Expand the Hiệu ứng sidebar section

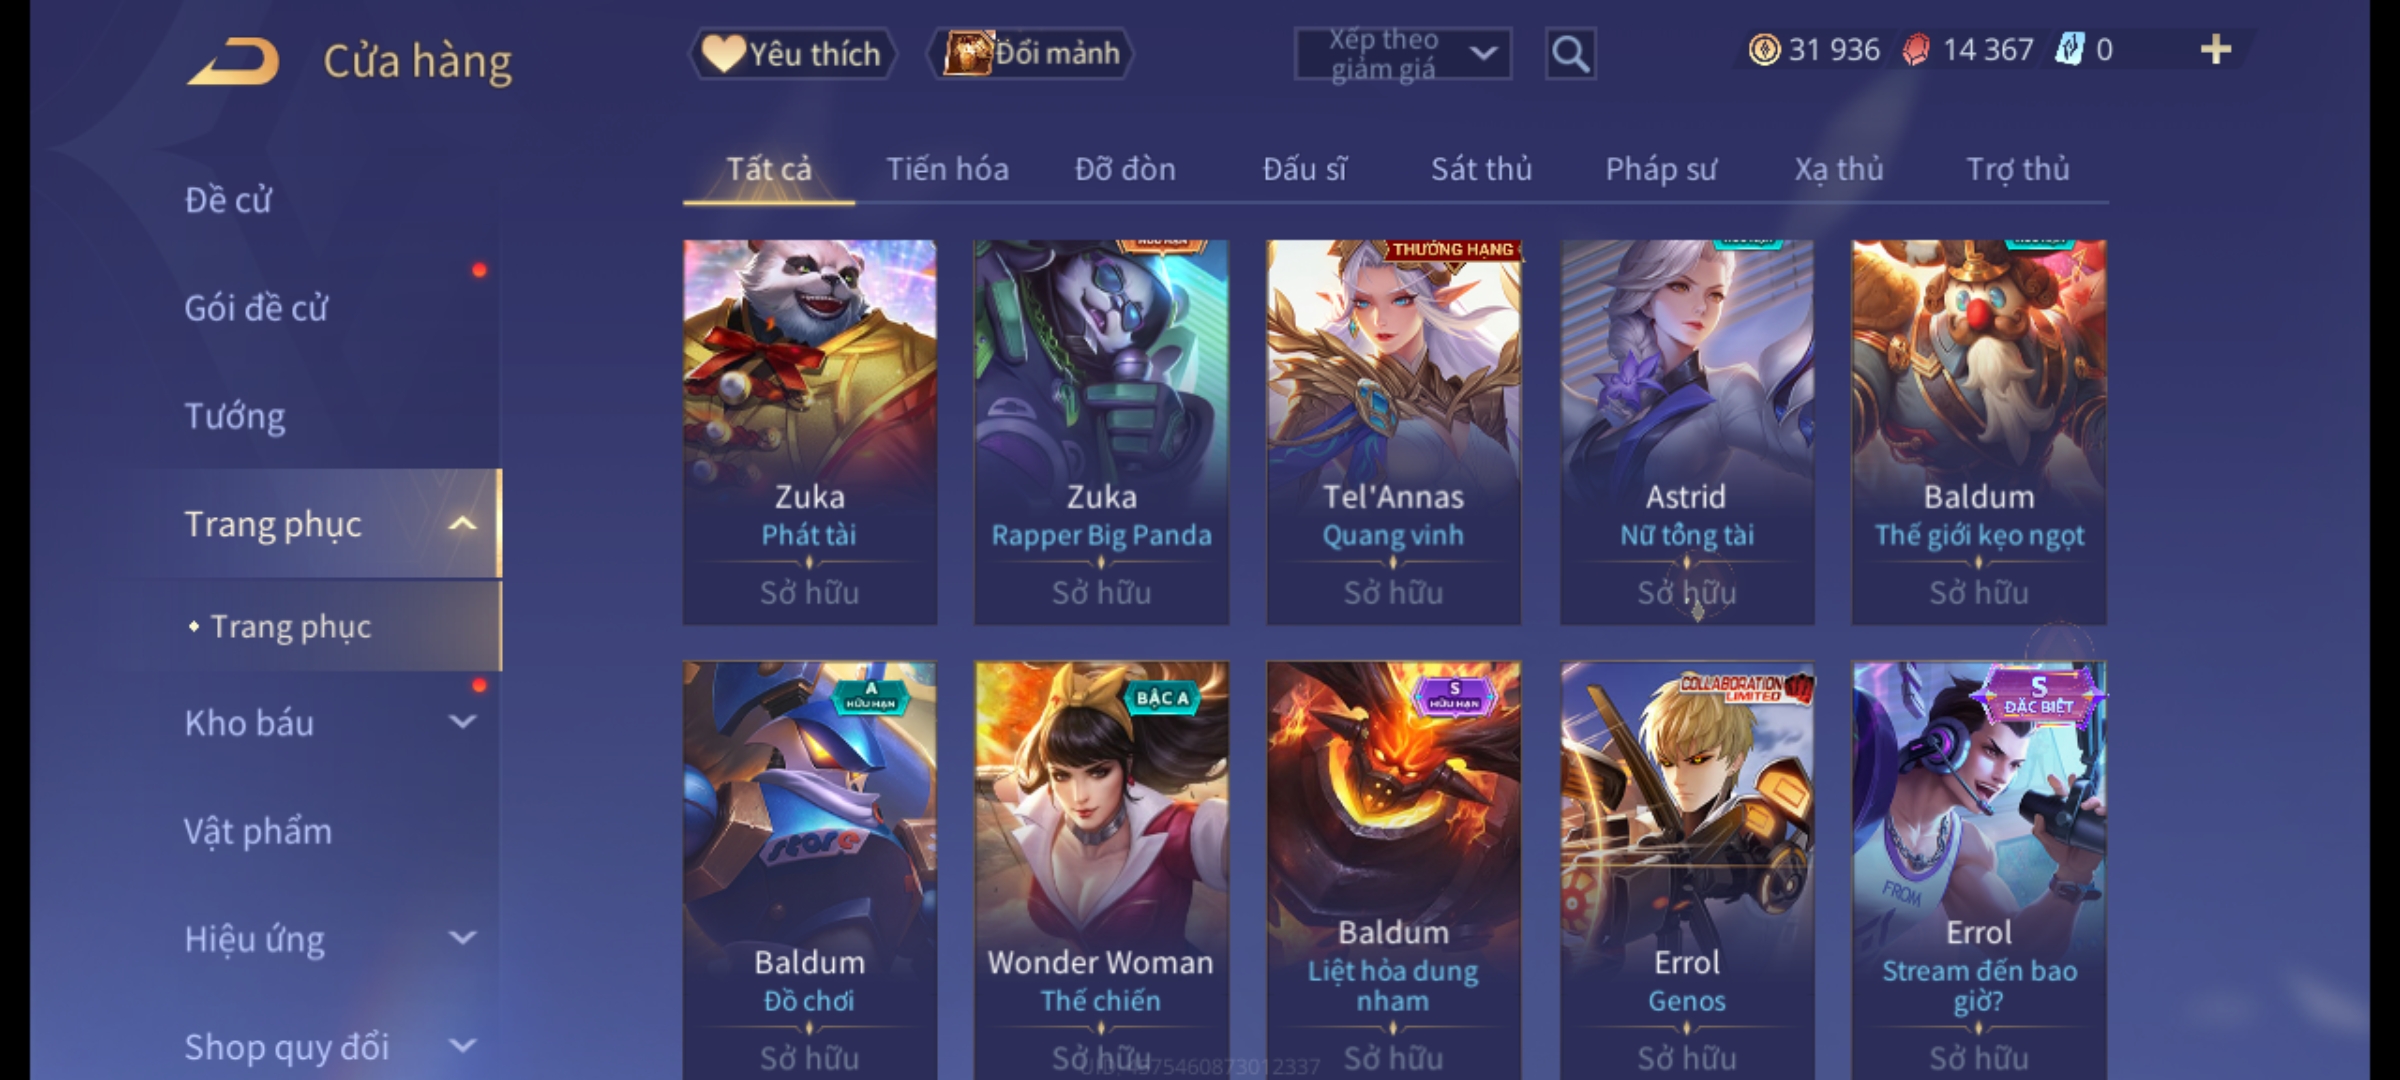pyautogui.click(x=462, y=938)
